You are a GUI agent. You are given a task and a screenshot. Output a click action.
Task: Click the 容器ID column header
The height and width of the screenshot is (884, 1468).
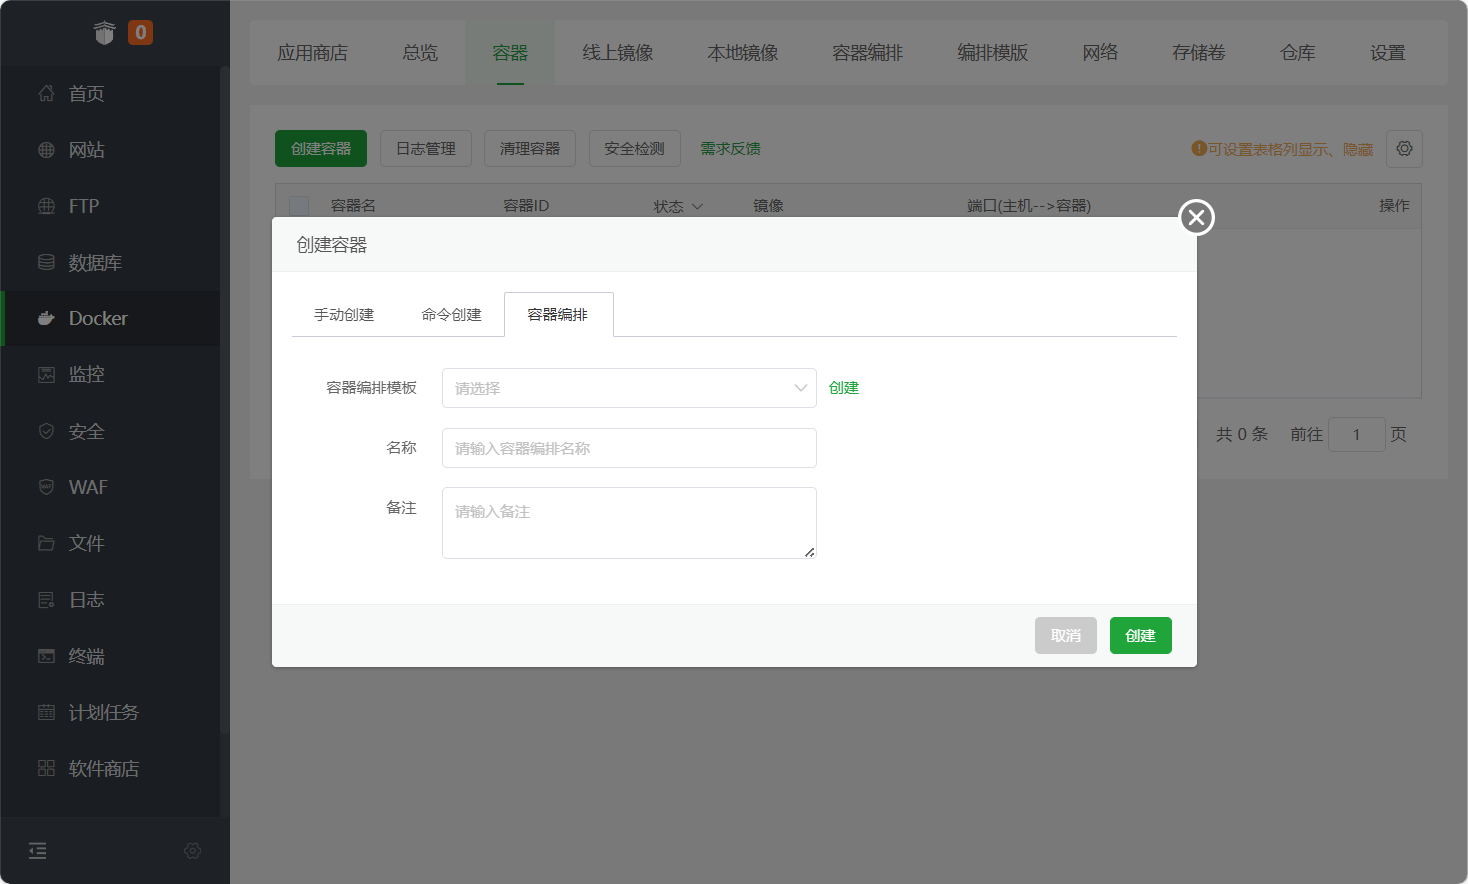526,206
